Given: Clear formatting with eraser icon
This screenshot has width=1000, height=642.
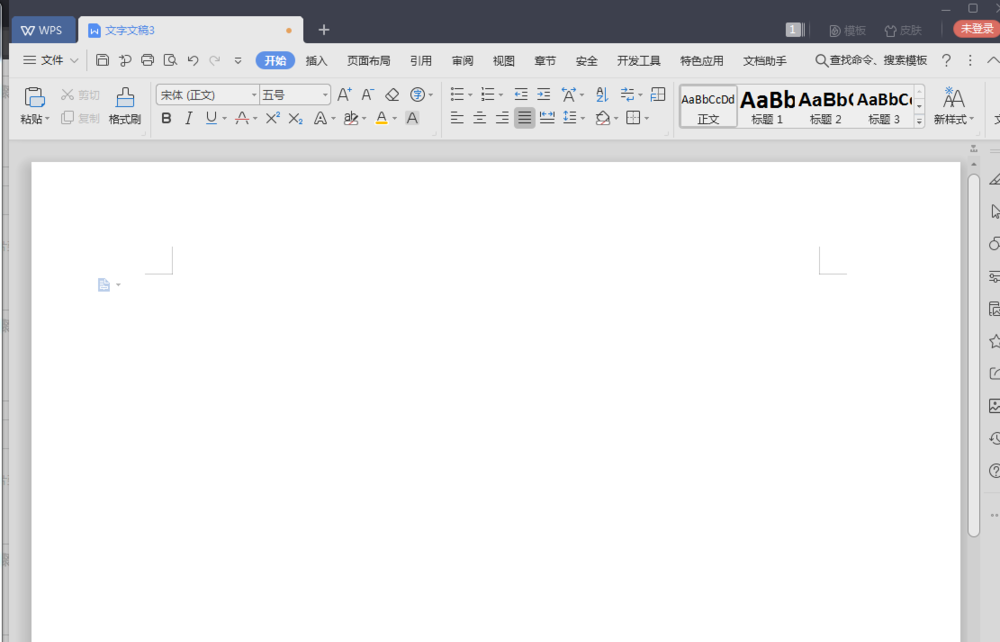Looking at the screenshot, I should 392,95.
